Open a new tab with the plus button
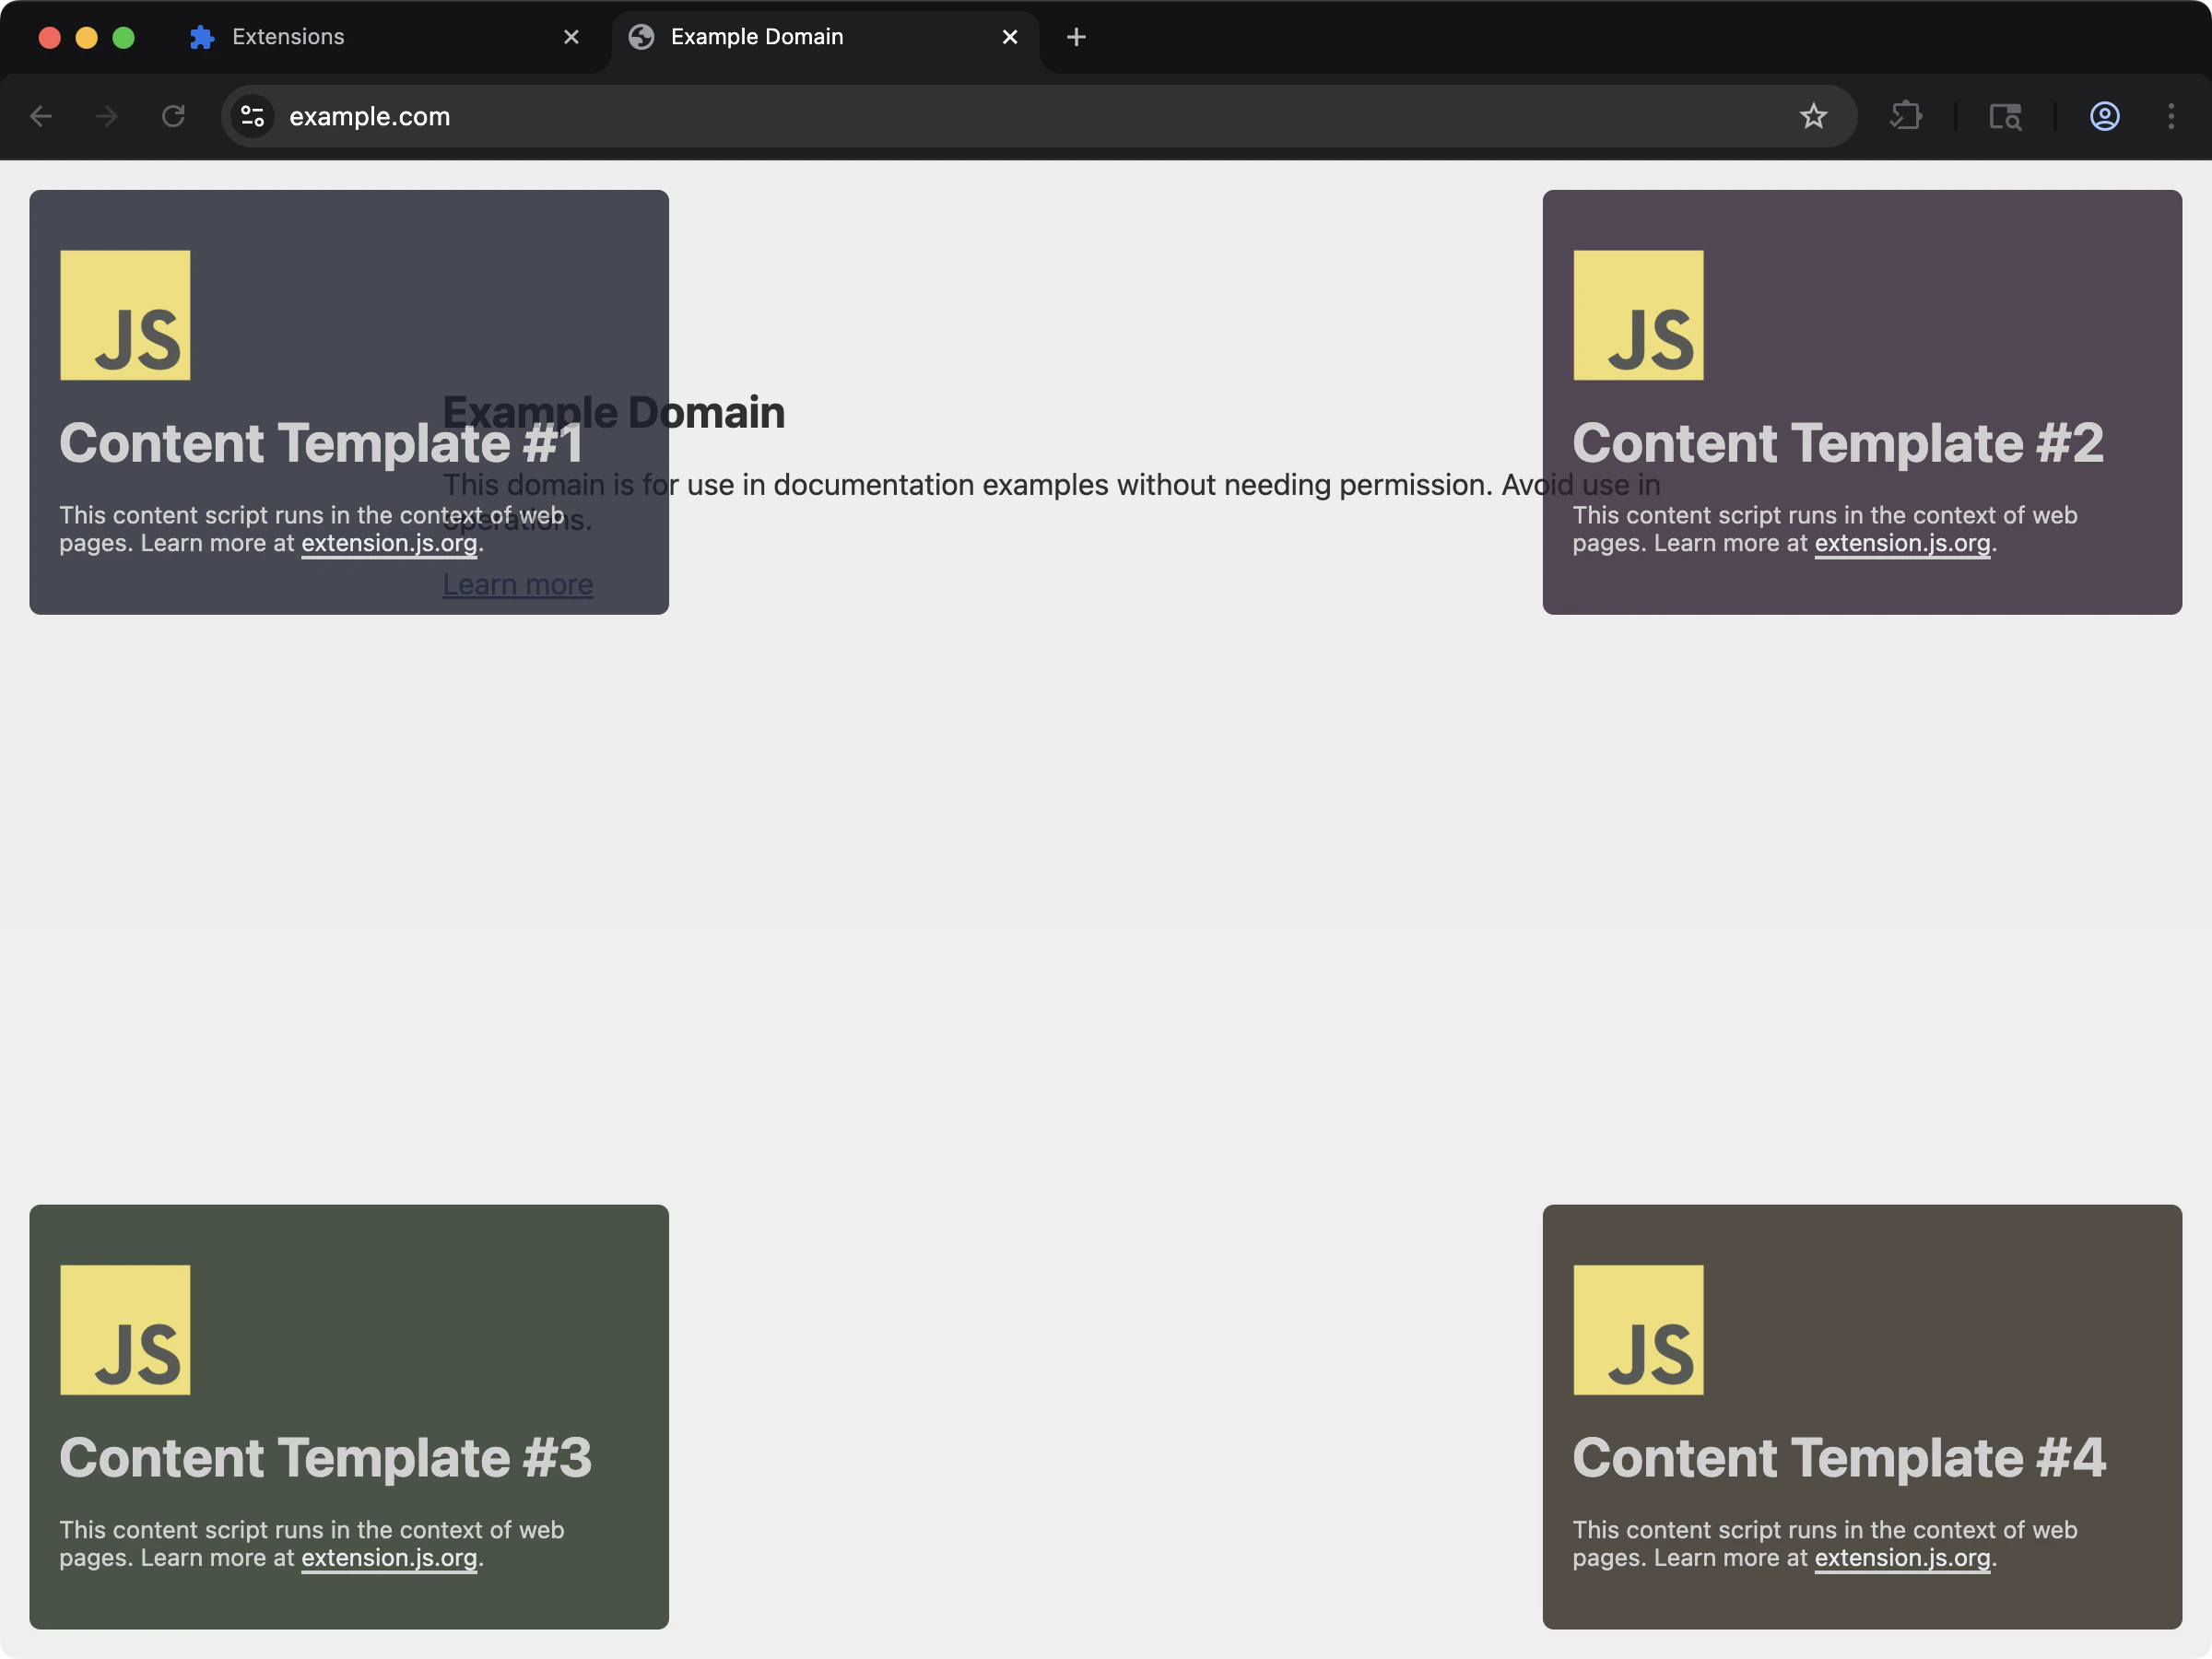This screenshot has width=2212, height=1659. pos(1076,37)
